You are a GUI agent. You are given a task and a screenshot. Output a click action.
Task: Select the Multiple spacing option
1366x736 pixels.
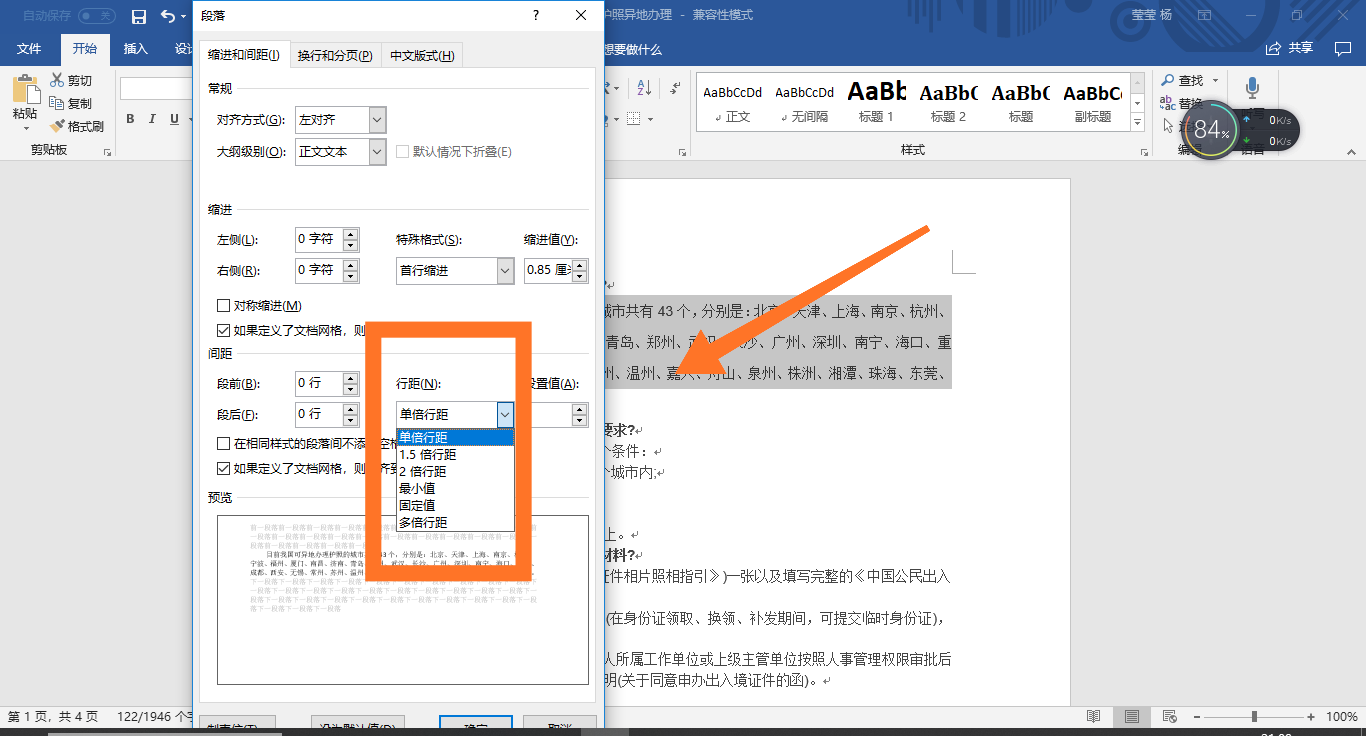455,522
